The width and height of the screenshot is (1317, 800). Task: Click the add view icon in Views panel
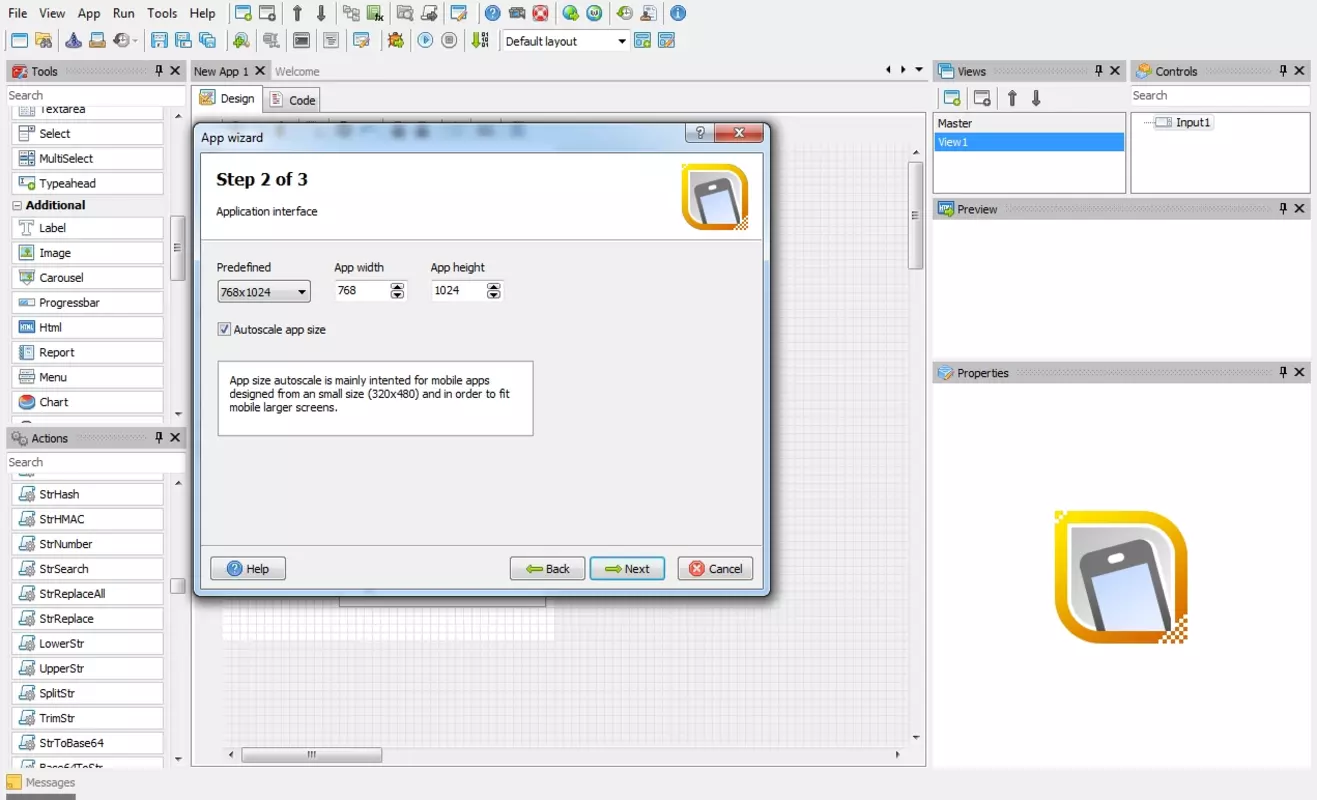pos(952,98)
